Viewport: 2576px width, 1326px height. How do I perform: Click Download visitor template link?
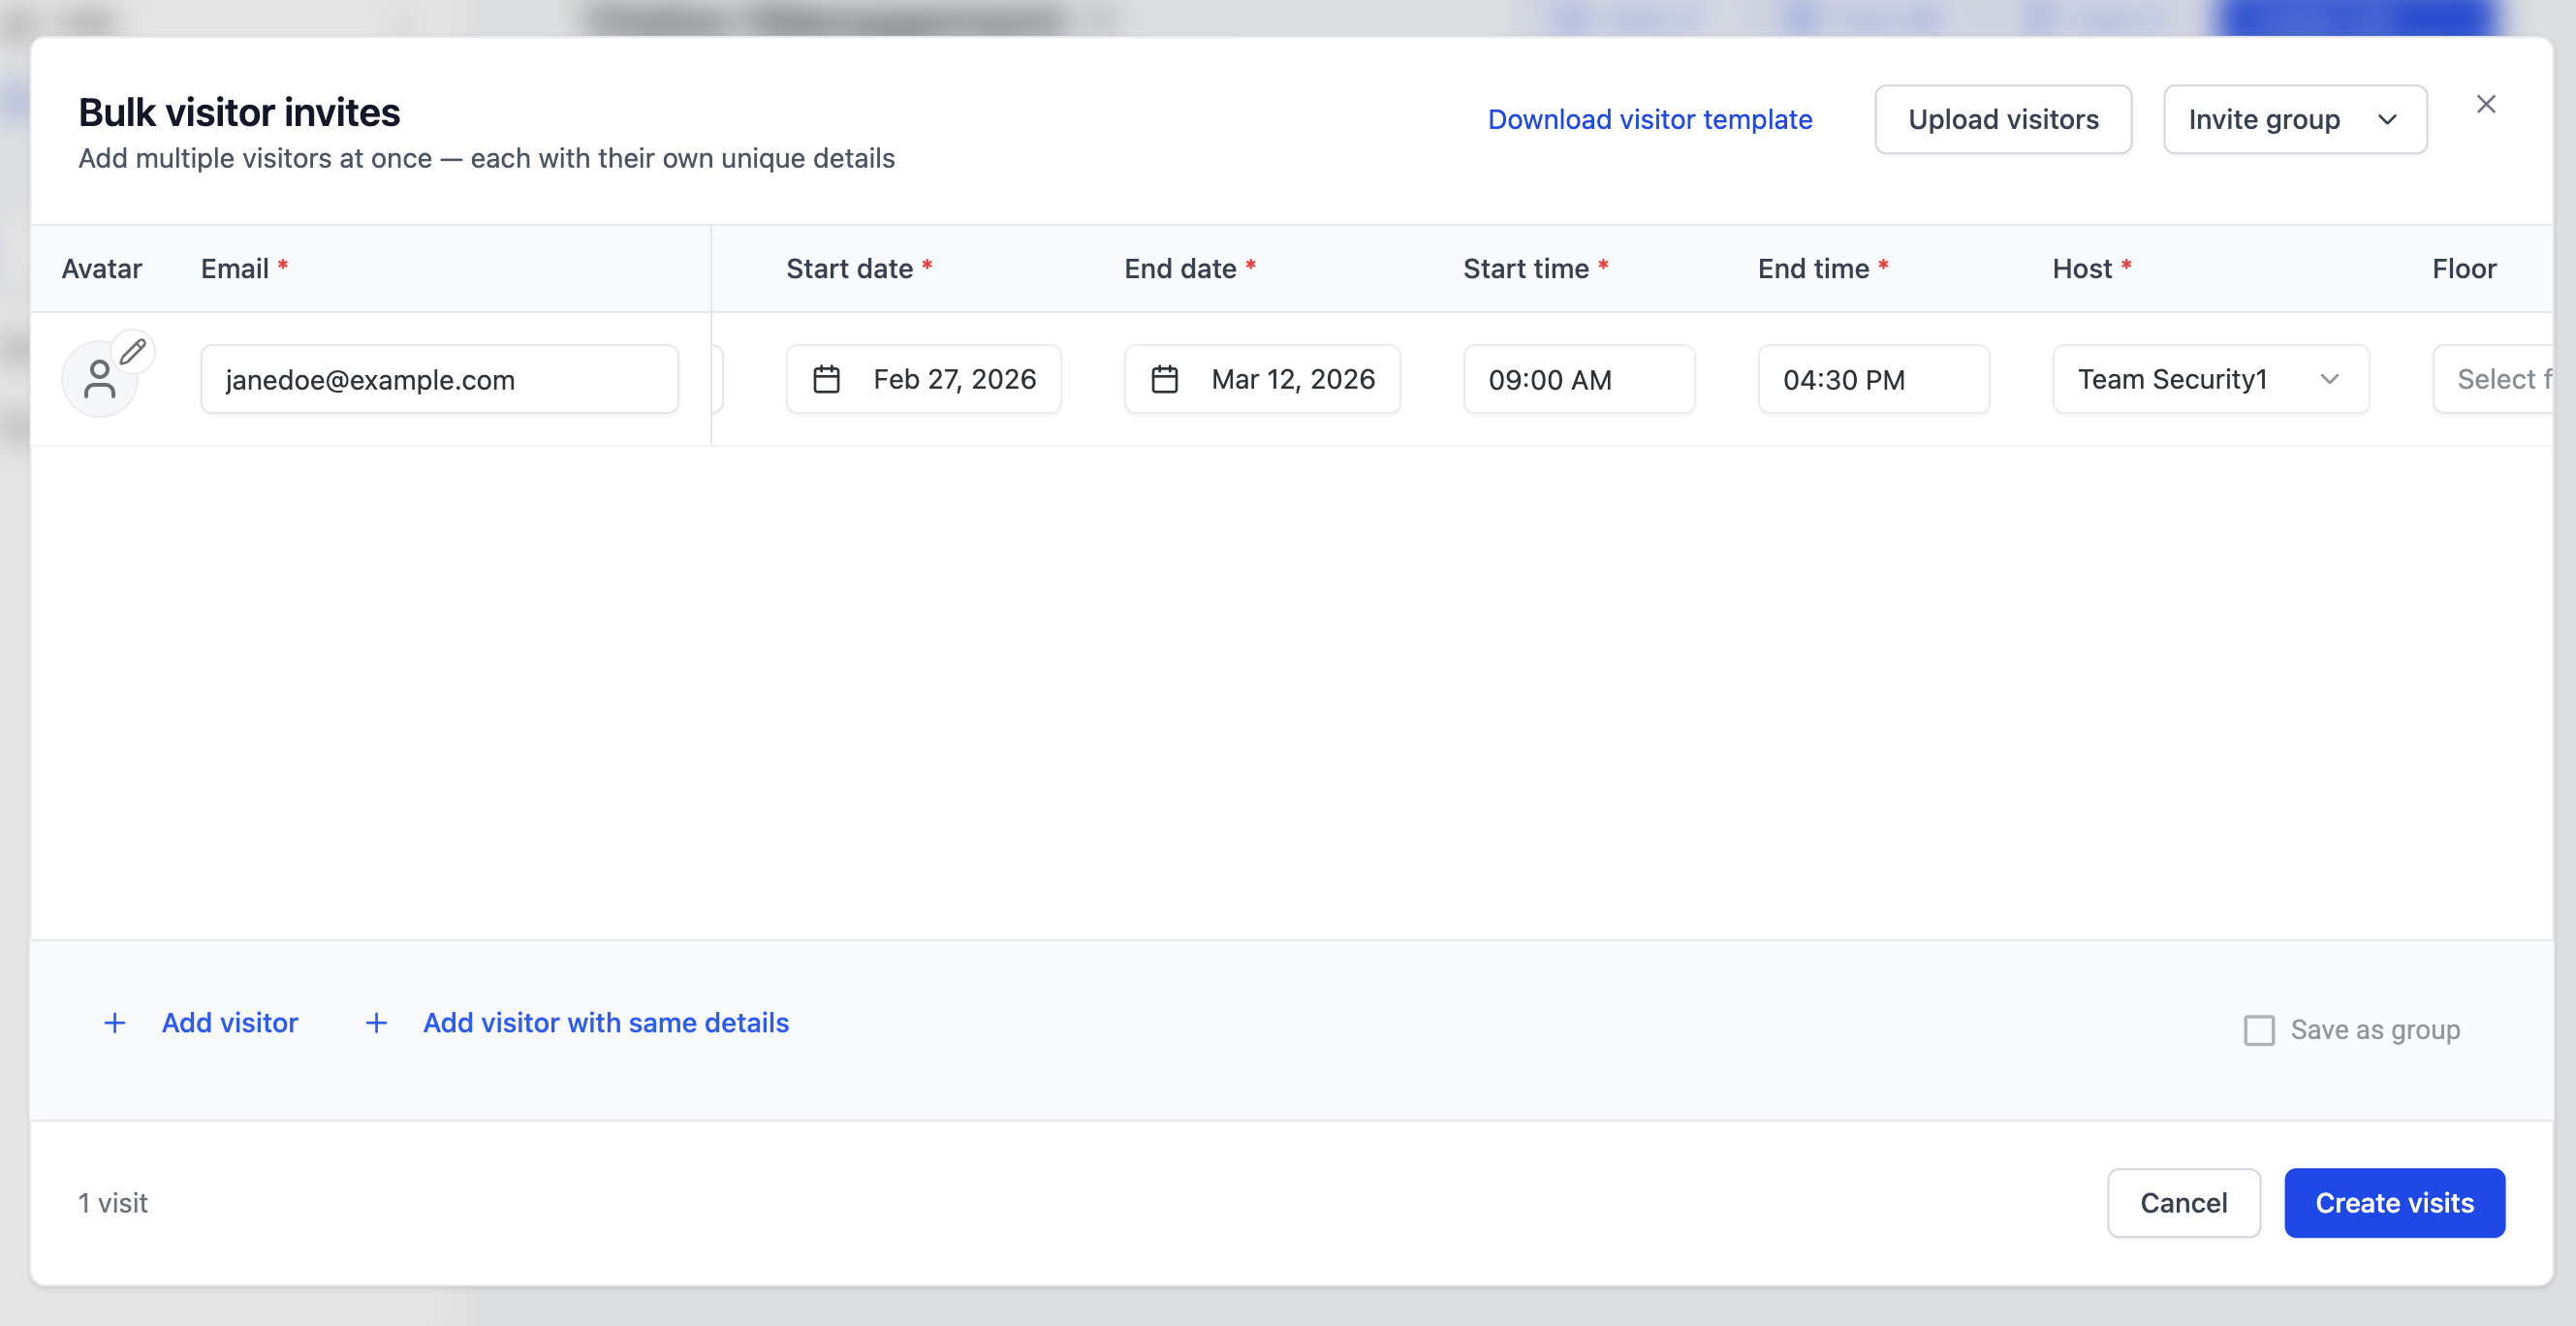click(x=1649, y=119)
